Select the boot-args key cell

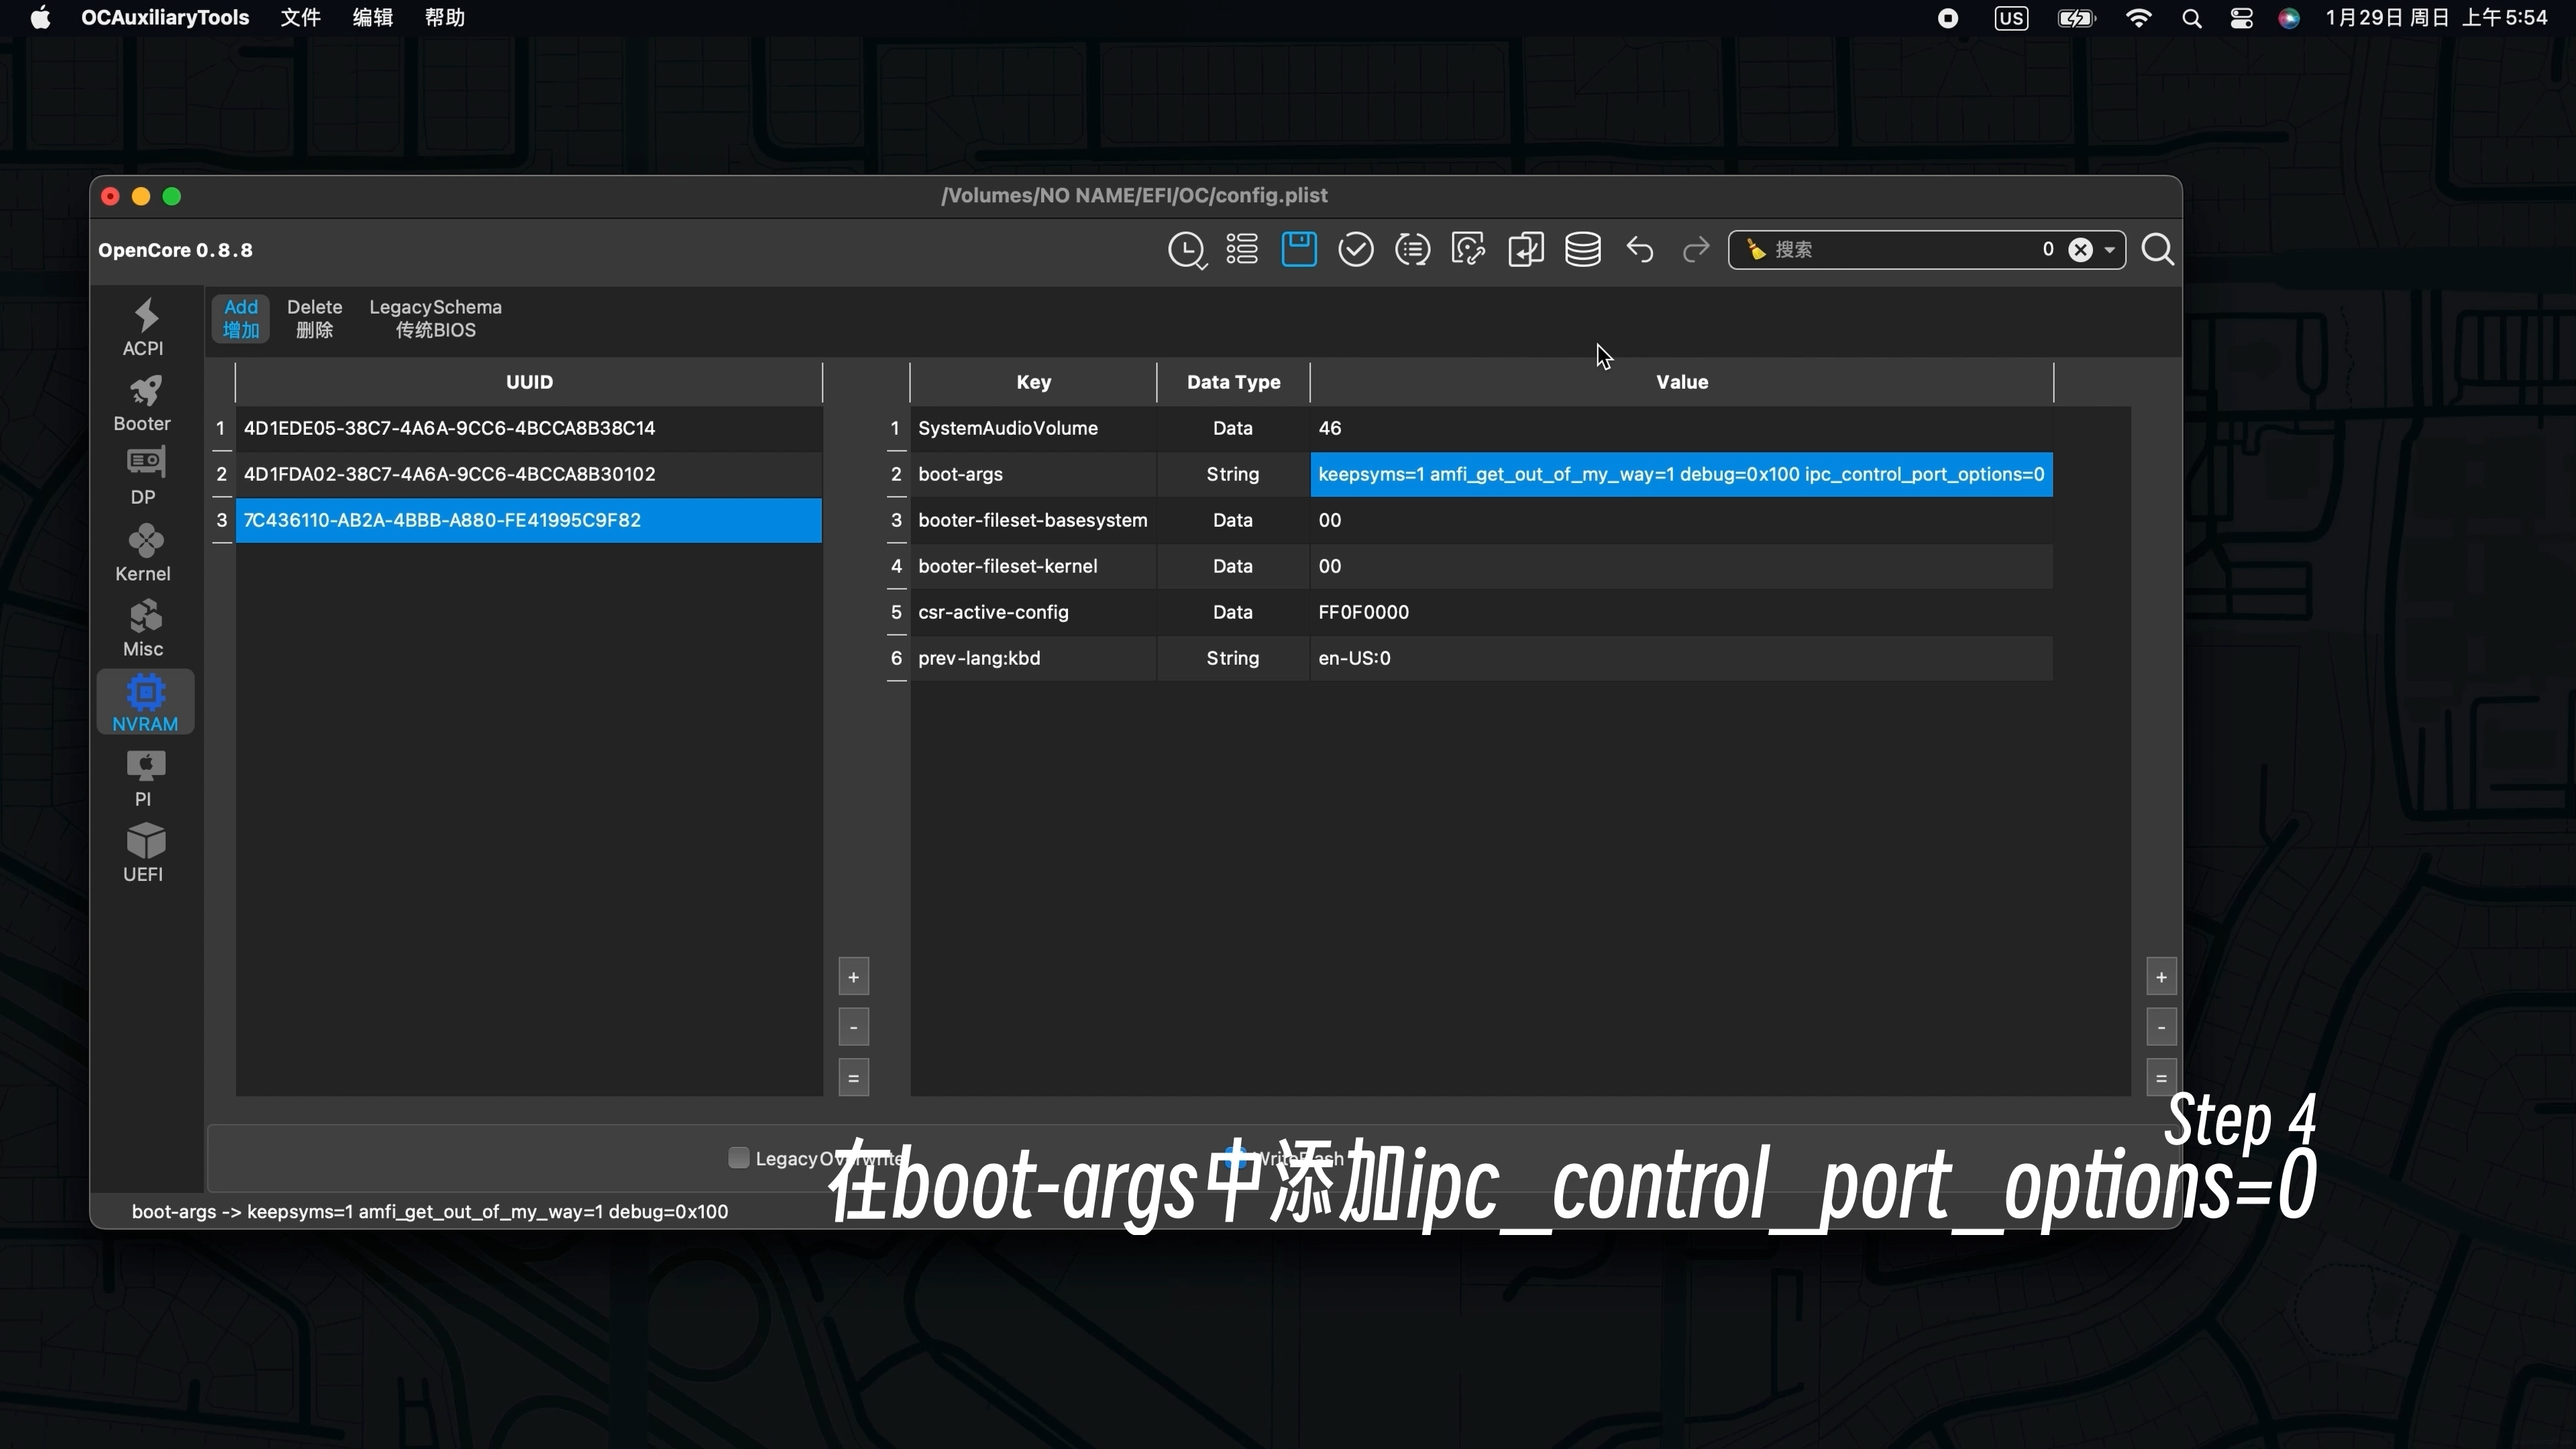click(x=1033, y=474)
